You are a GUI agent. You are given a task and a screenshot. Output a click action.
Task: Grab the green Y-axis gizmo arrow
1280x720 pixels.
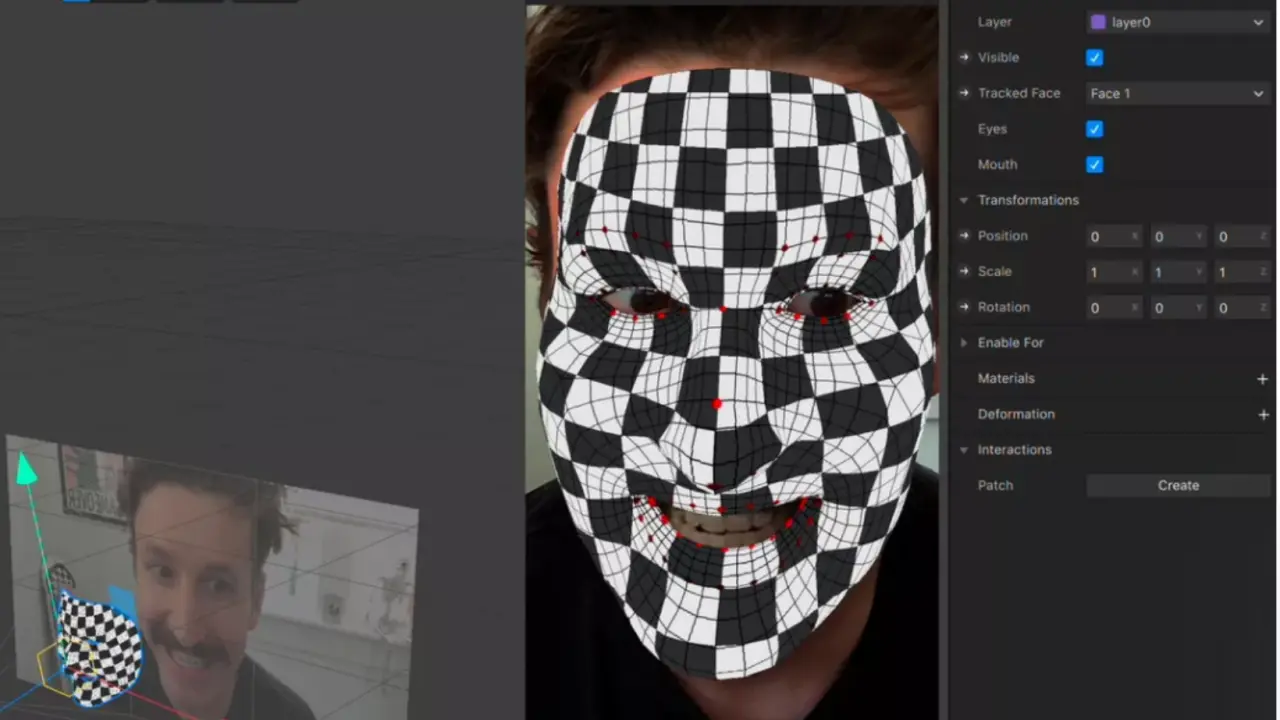click(27, 471)
